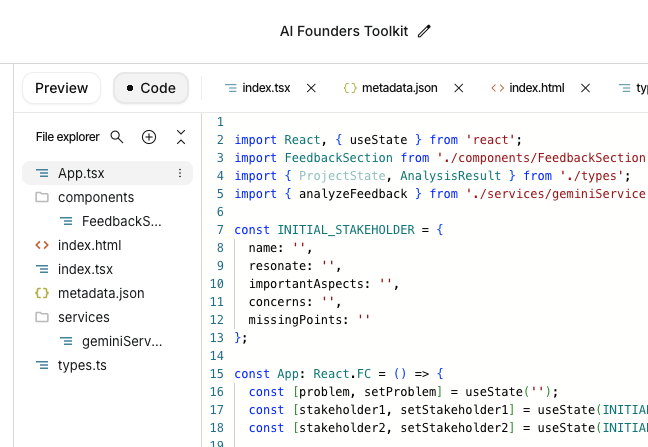Open App.tsx options menu (three dots)
The image size is (648, 447).
click(x=180, y=173)
